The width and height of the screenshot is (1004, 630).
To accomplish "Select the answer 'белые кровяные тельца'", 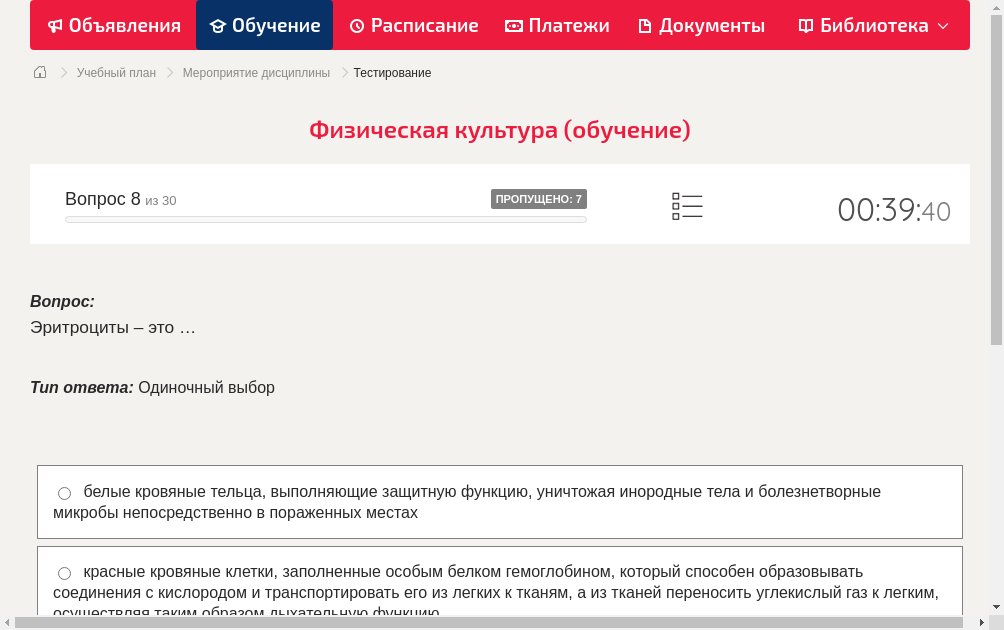I will pyautogui.click(x=65, y=493).
